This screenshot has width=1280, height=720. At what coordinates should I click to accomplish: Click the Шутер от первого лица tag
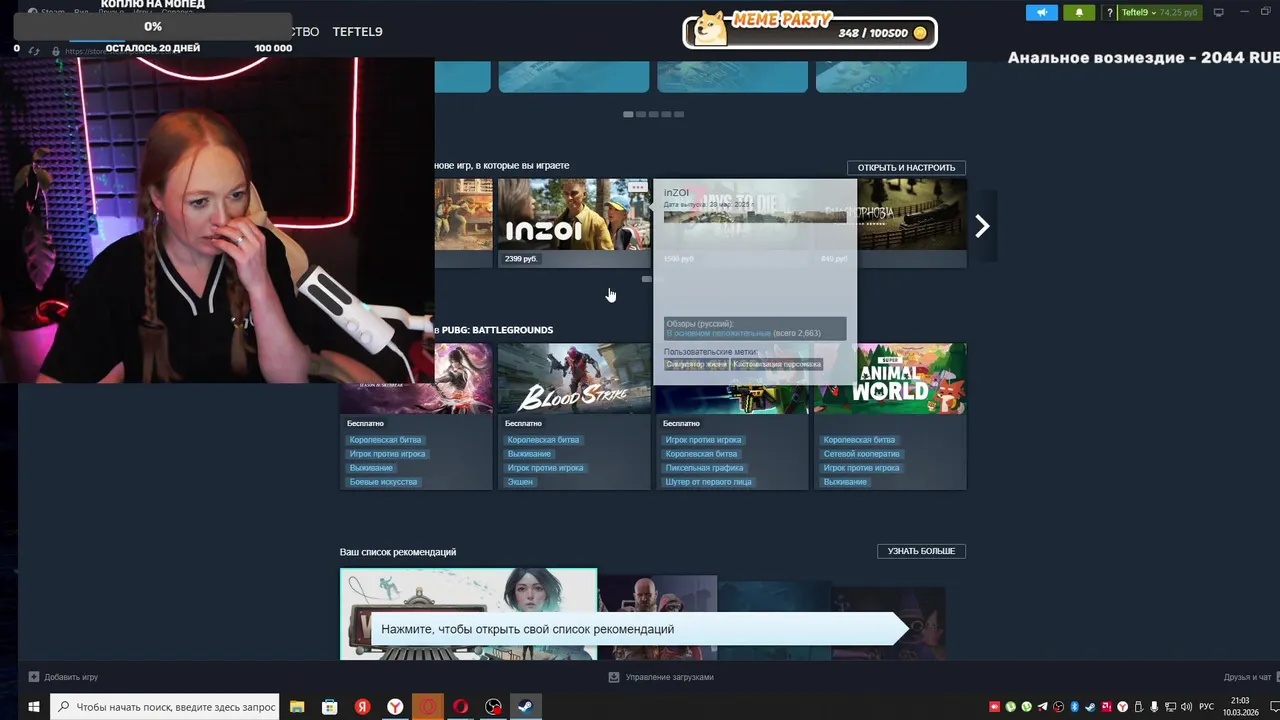pyautogui.click(x=708, y=482)
